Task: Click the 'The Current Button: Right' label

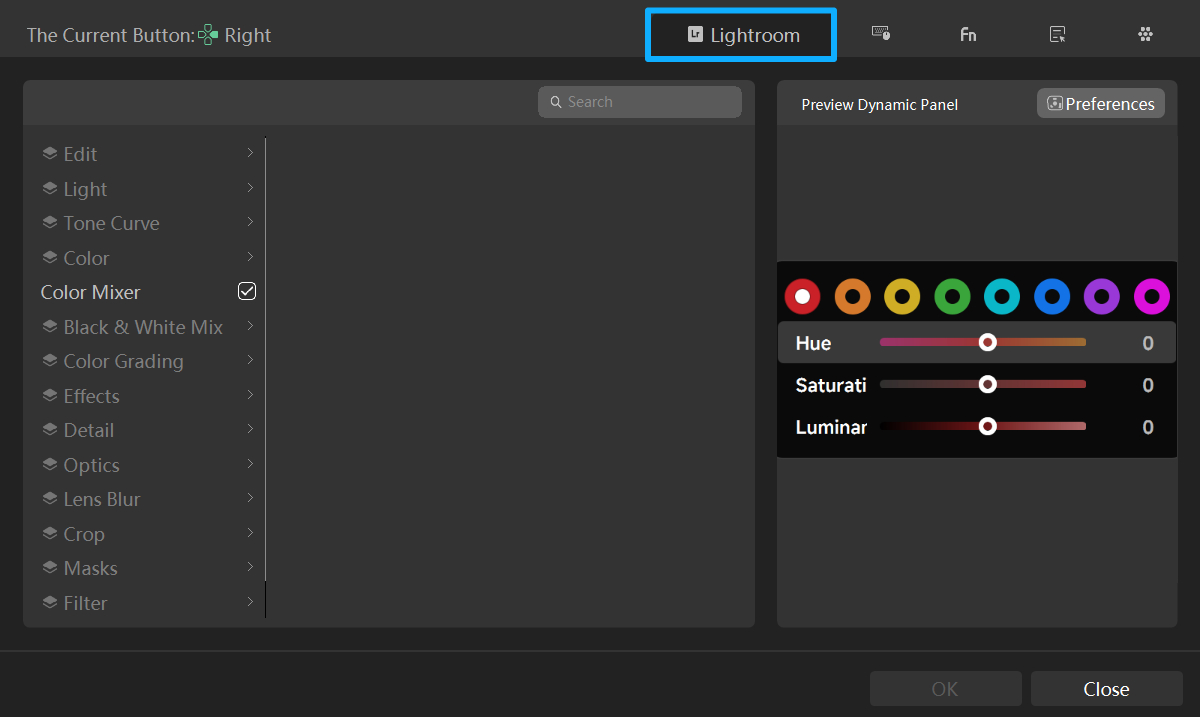Action: (x=149, y=35)
